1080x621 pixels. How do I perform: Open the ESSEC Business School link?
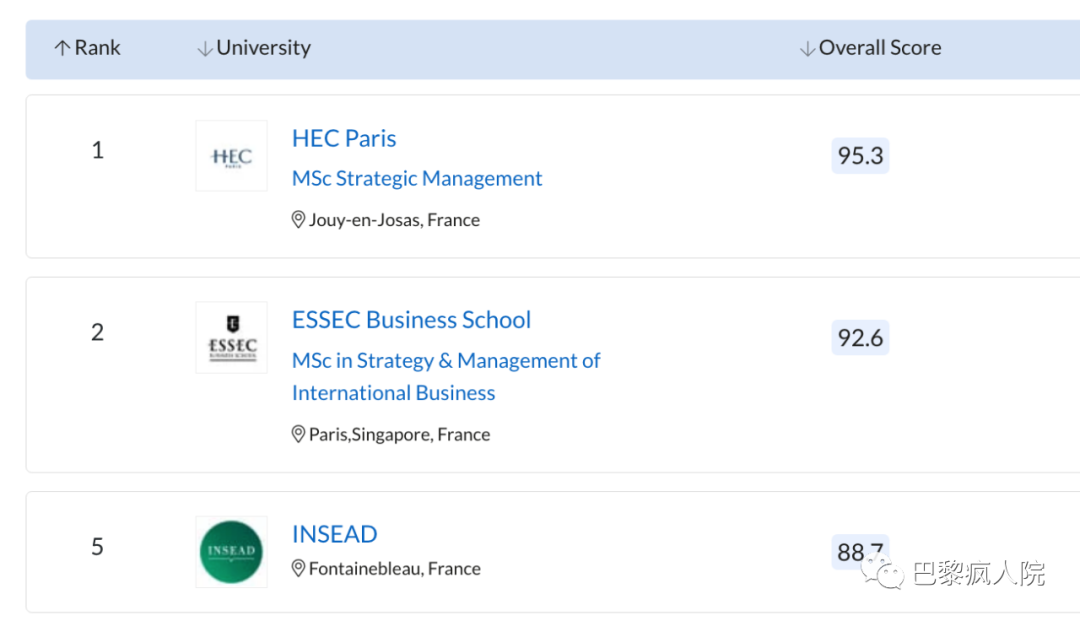tap(411, 320)
